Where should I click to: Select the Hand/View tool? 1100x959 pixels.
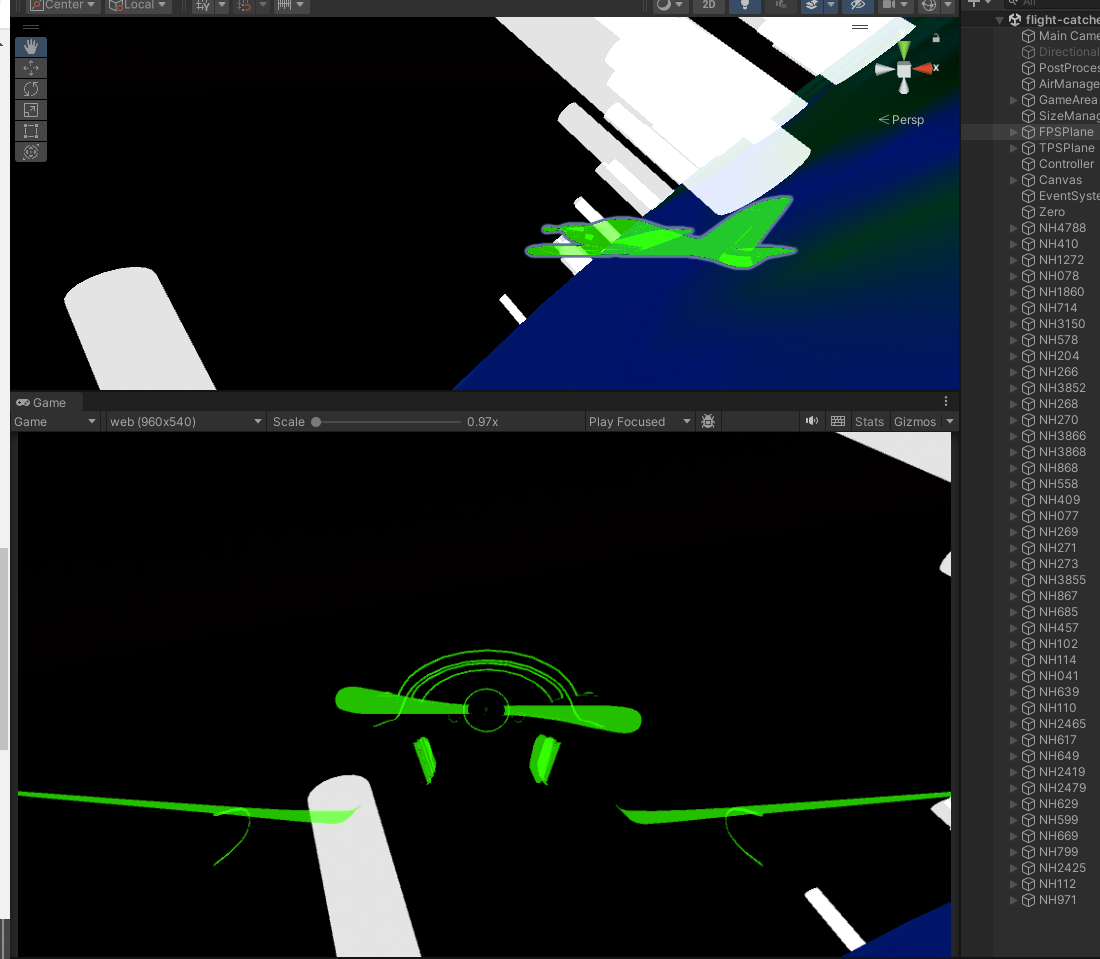30,46
